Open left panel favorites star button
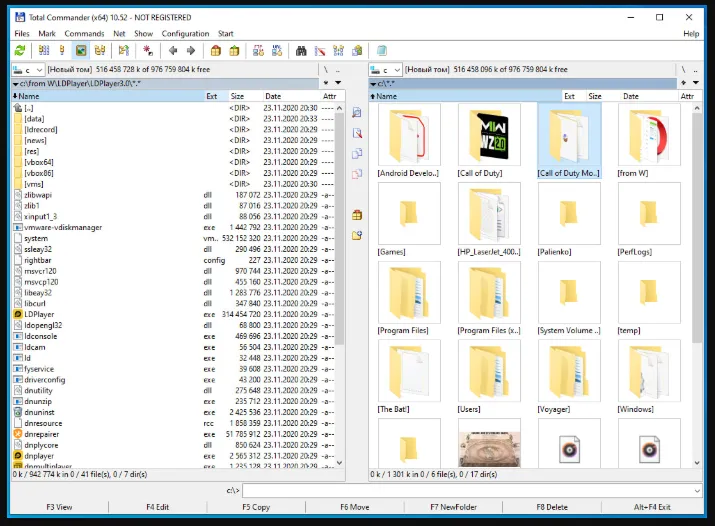This screenshot has width=715, height=526. (326, 83)
